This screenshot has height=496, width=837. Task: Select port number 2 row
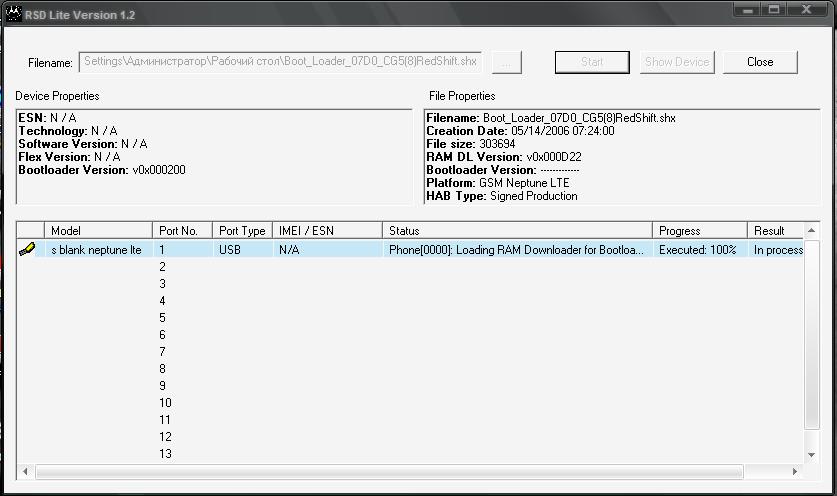click(162, 266)
